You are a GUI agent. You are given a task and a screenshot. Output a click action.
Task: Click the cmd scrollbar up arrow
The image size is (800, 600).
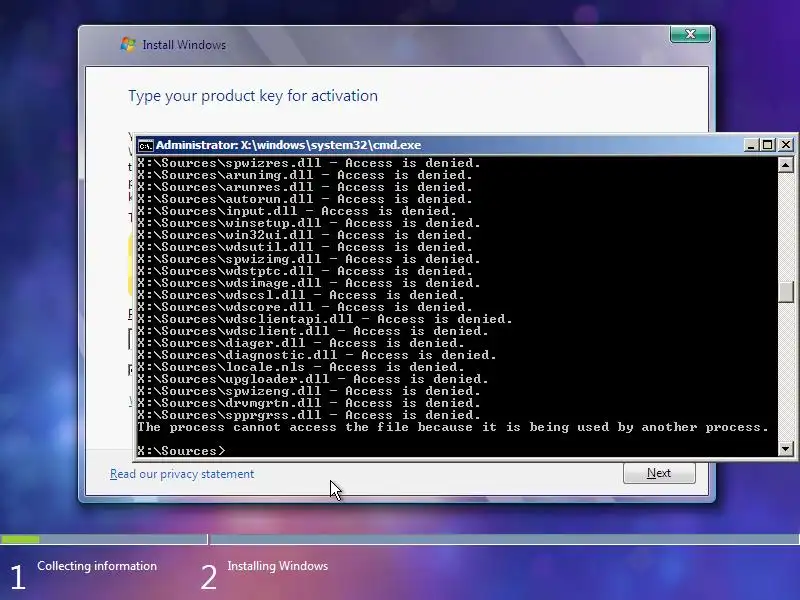coord(786,165)
